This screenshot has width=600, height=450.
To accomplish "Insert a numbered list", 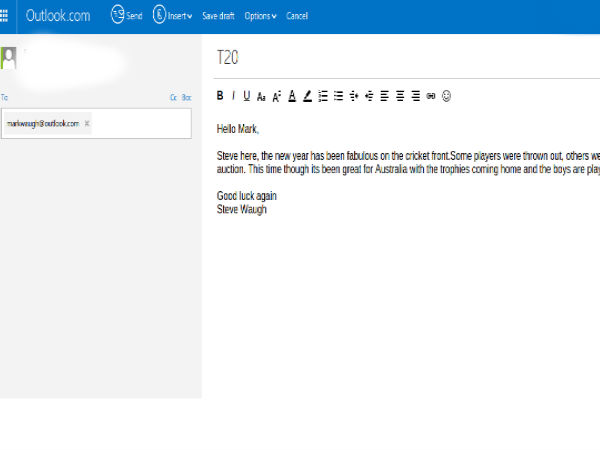I will click(323, 96).
